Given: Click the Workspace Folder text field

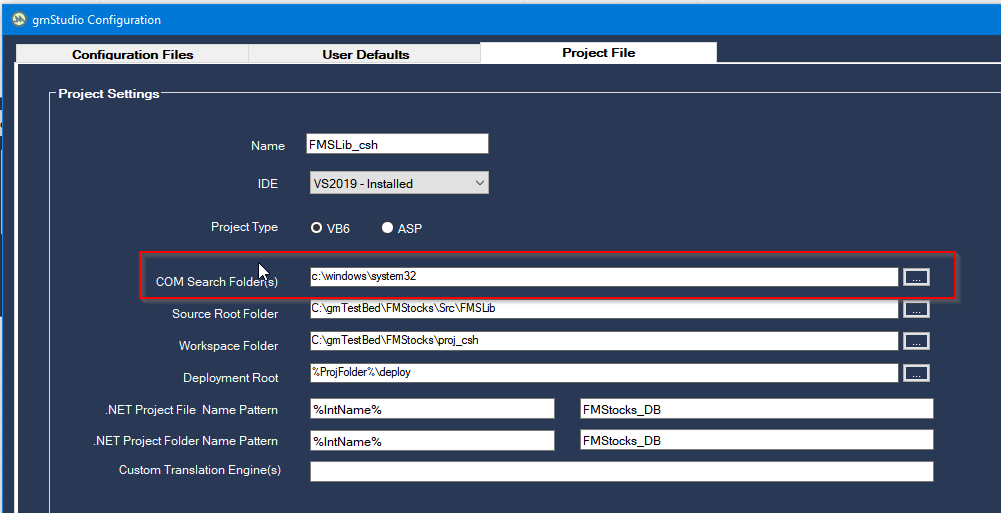Looking at the screenshot, I should 603,340.
